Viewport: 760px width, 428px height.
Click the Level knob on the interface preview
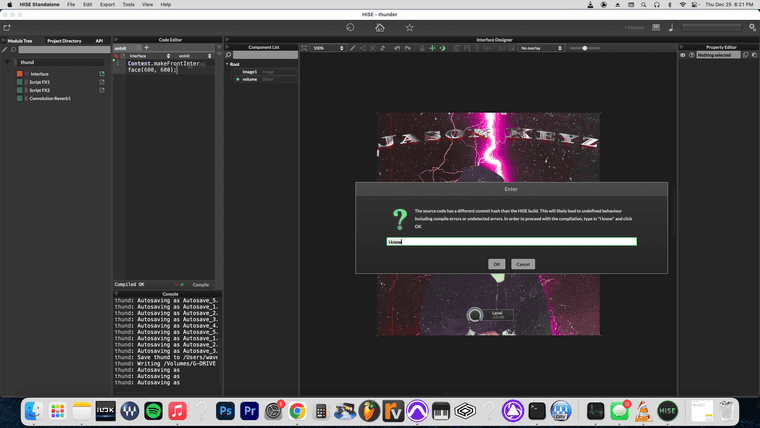click(475, 315)
